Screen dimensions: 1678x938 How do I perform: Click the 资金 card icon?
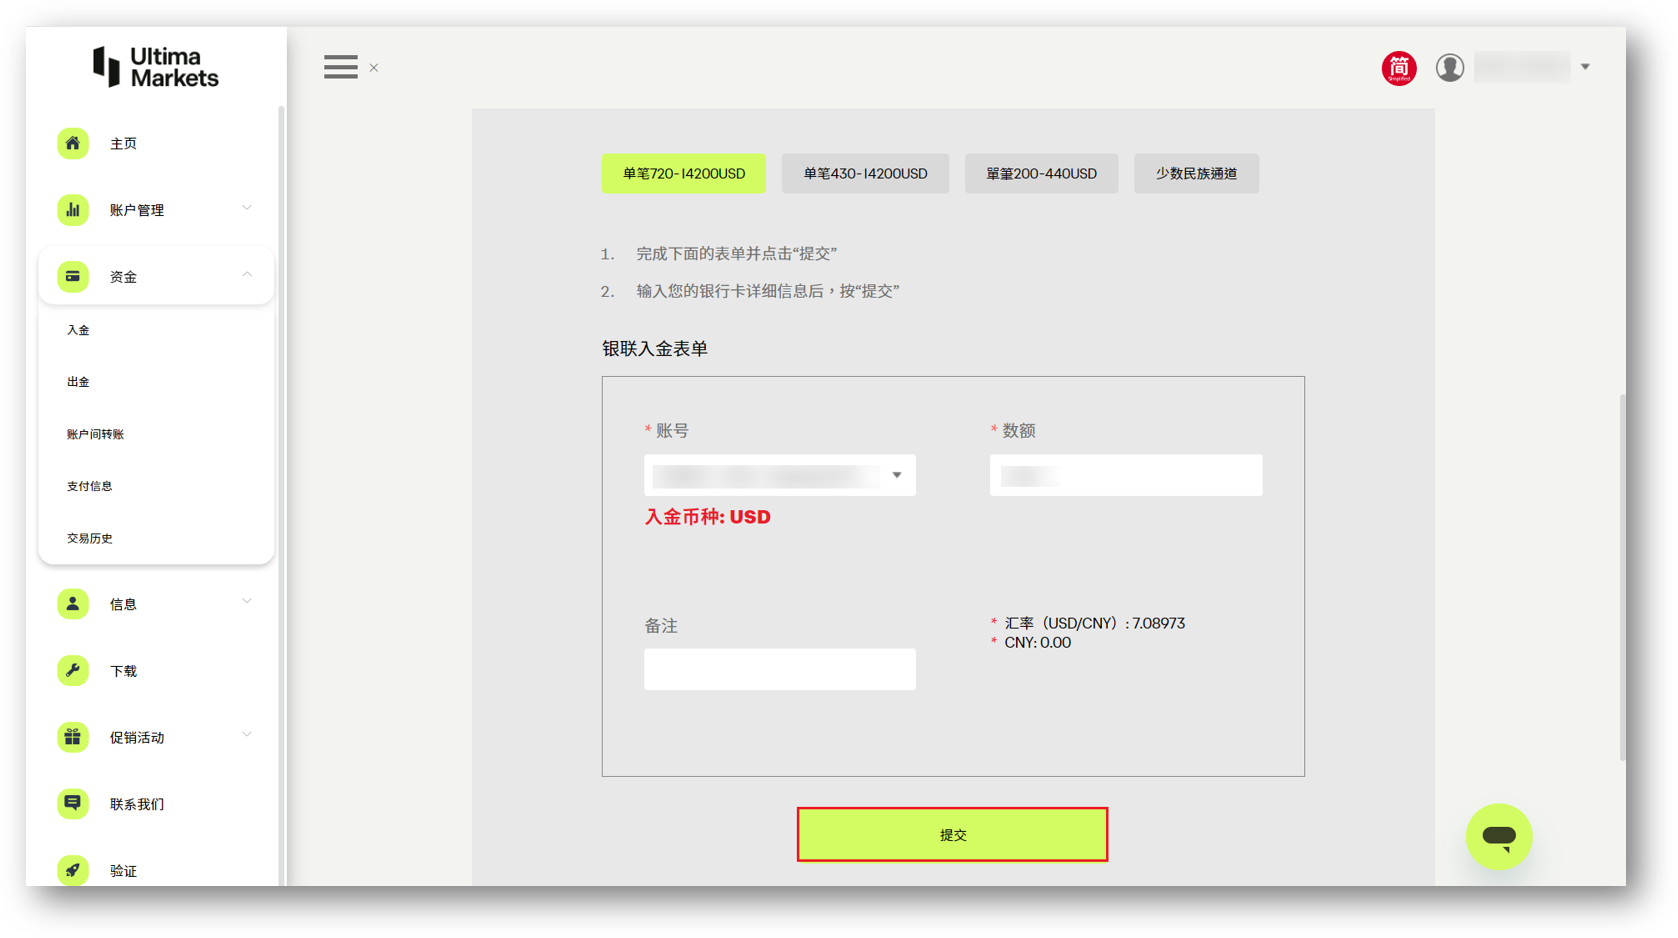[73, 276]
